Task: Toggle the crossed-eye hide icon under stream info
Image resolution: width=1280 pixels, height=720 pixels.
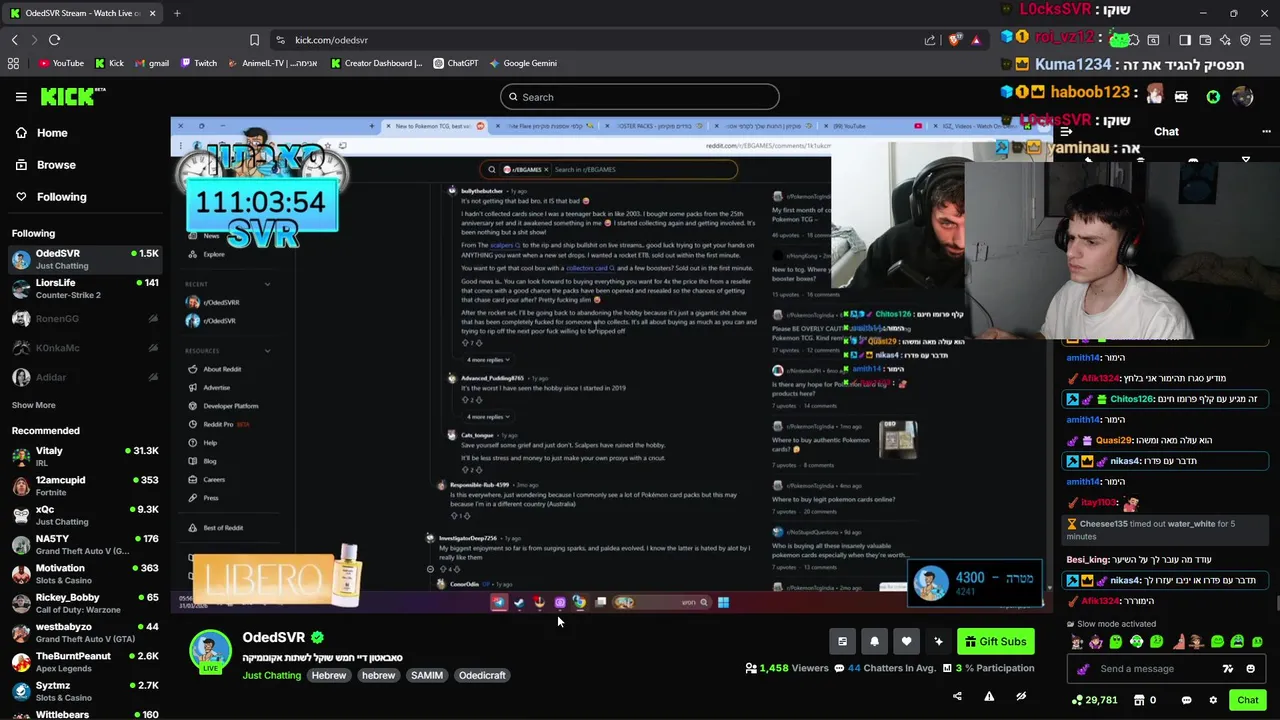Action: [1021, 697]
